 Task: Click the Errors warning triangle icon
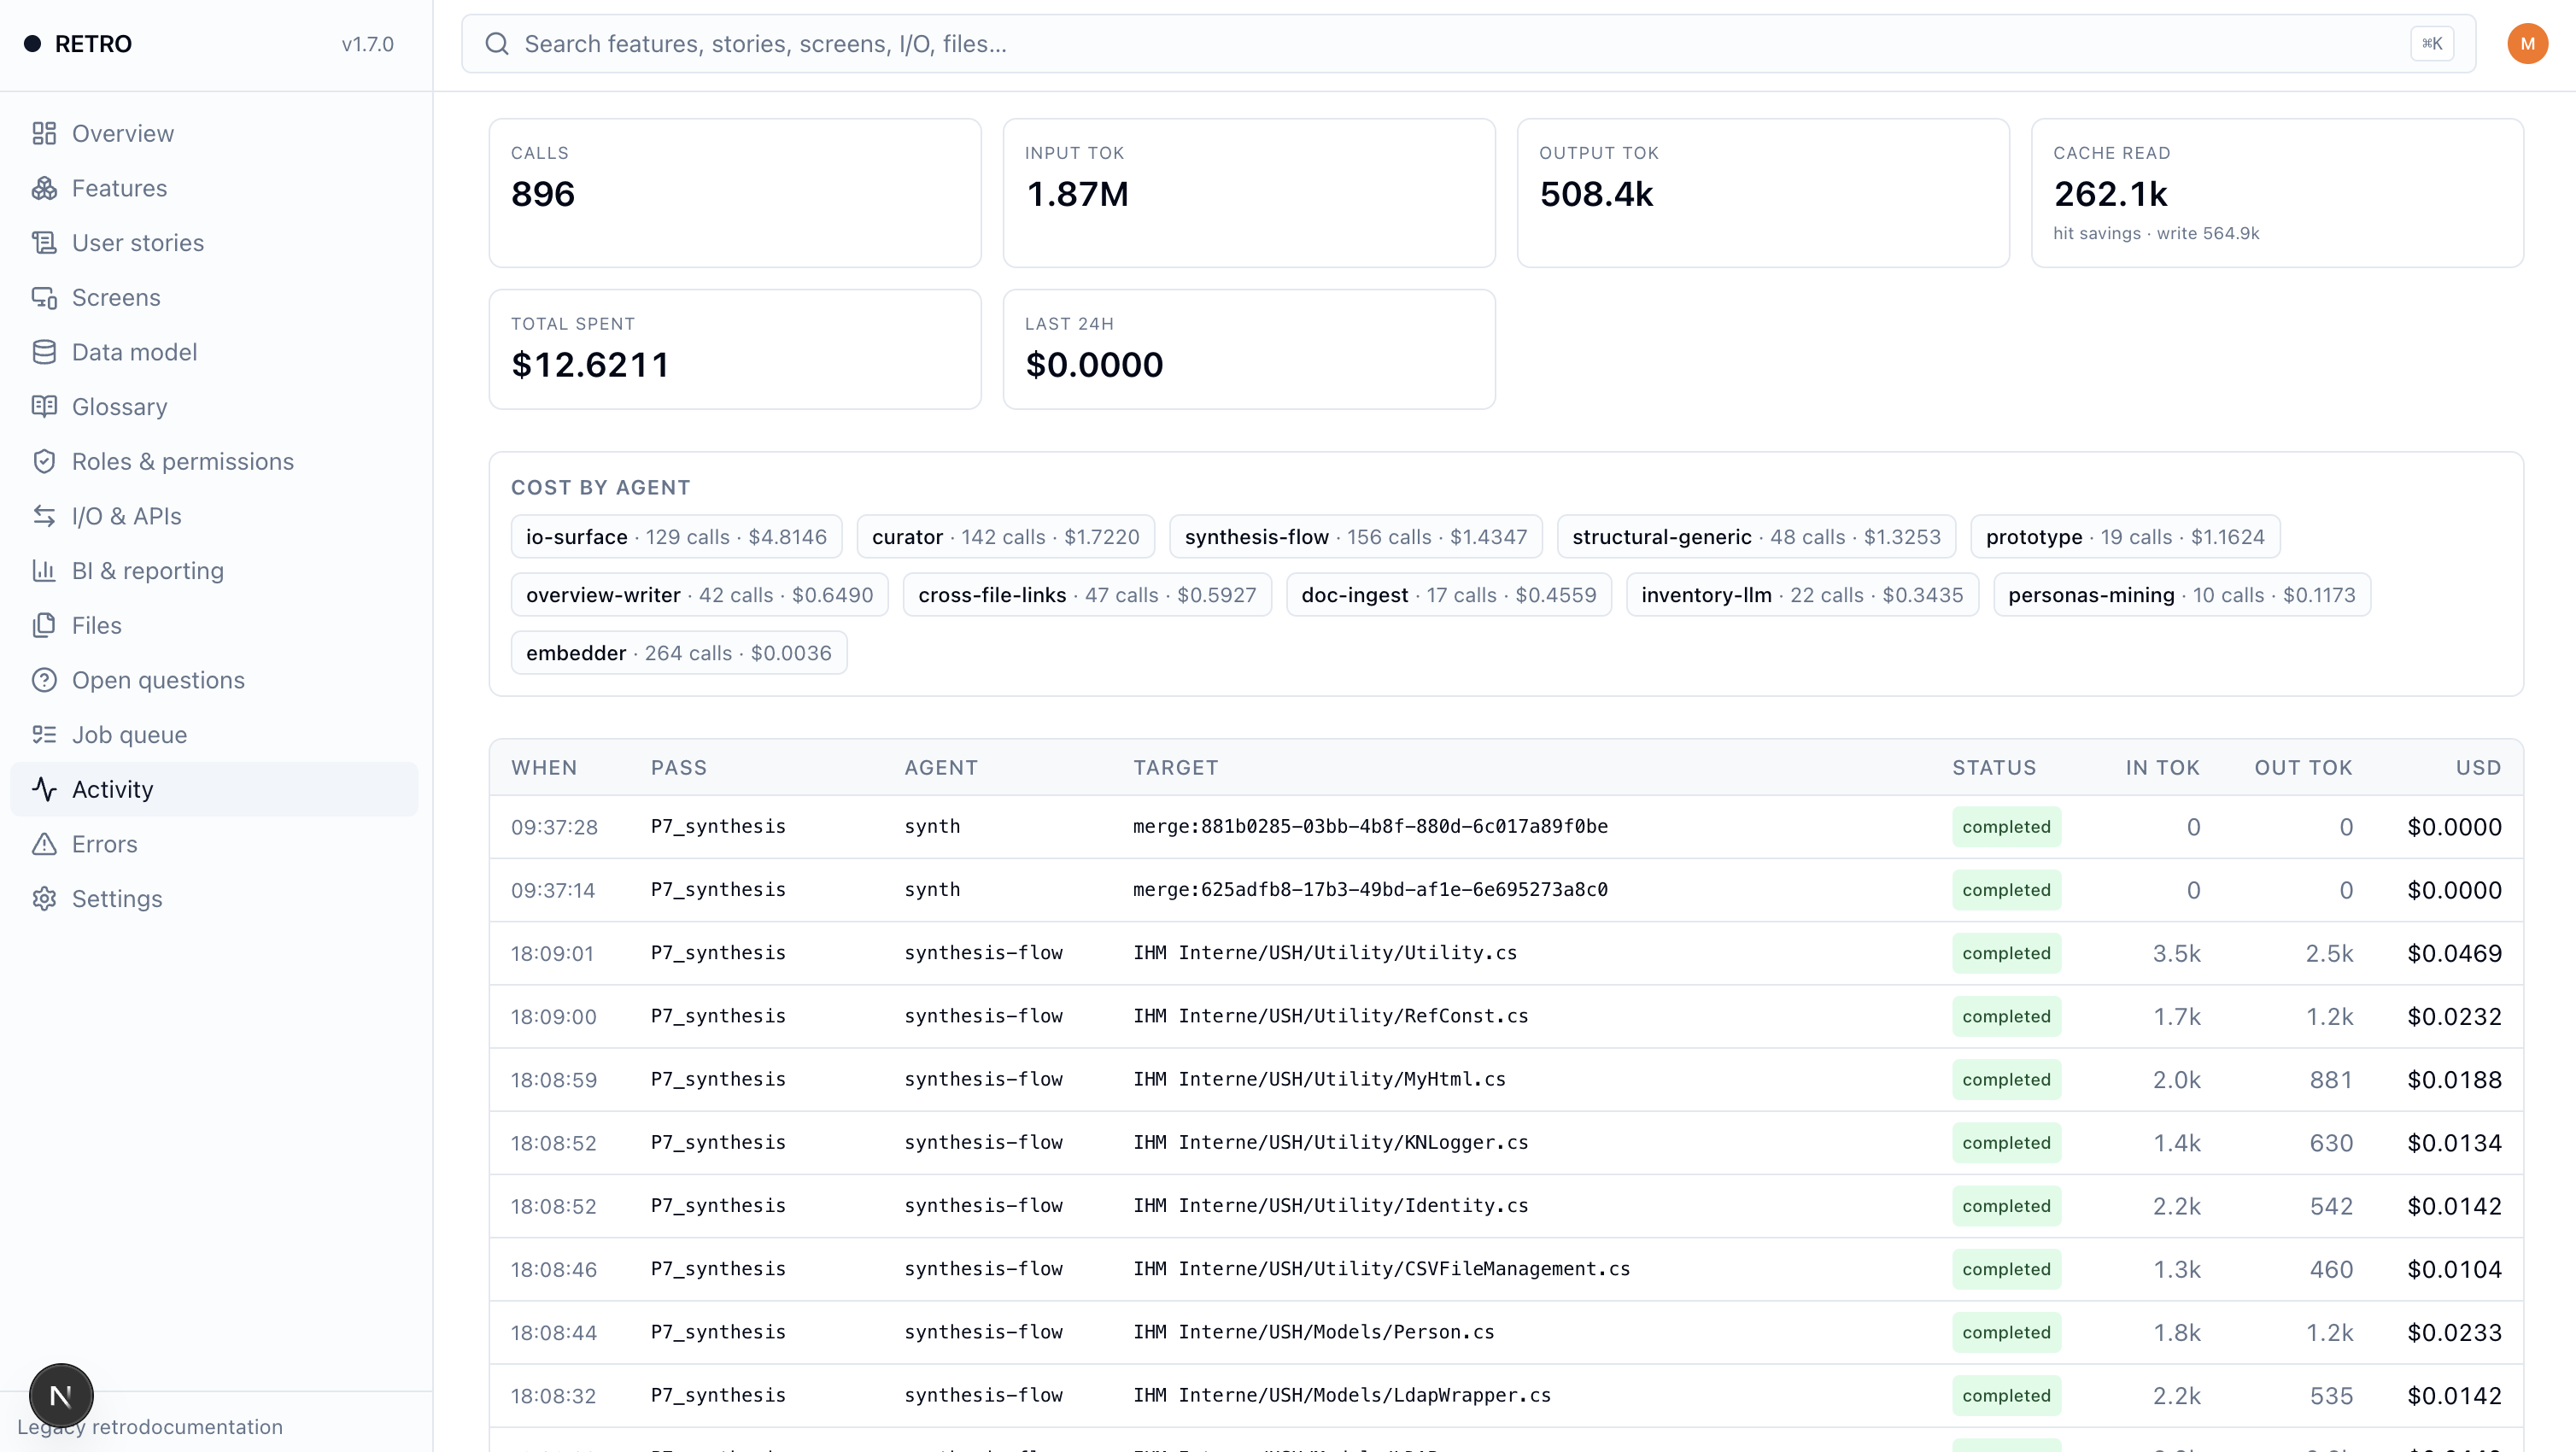(44, 844)
